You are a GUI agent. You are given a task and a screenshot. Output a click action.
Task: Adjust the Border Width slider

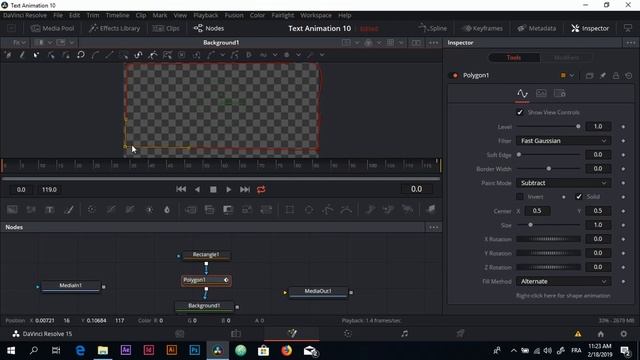[549, 169]
